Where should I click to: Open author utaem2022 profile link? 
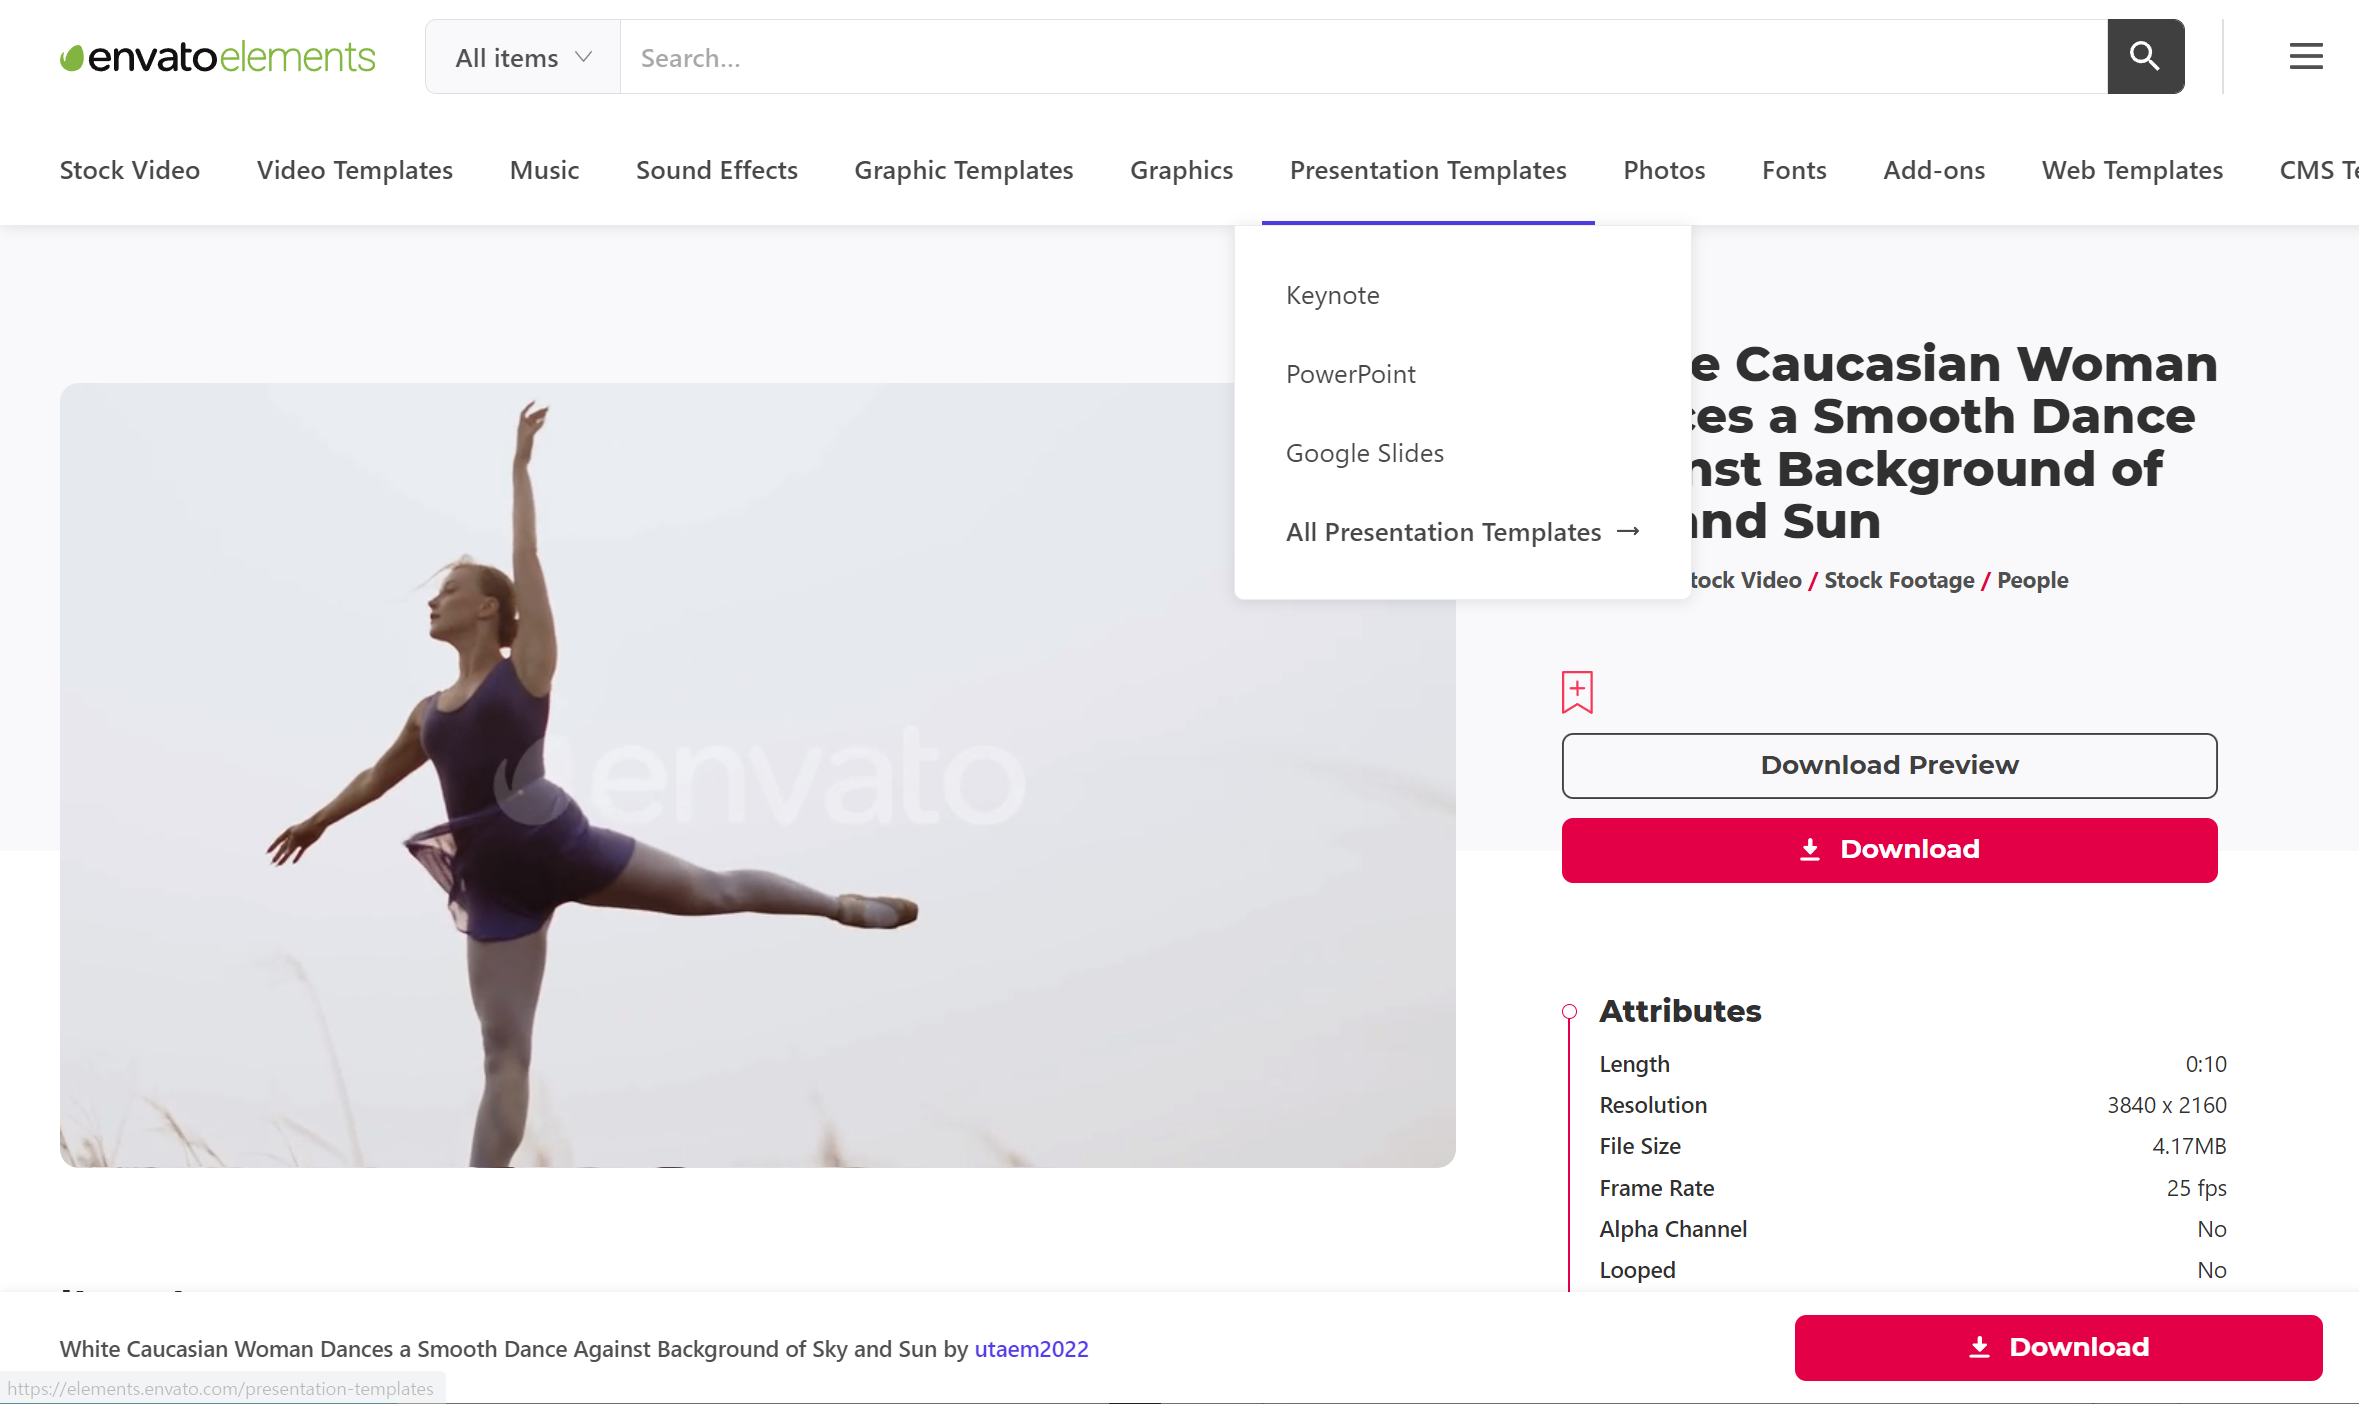coord(1031,1349)
